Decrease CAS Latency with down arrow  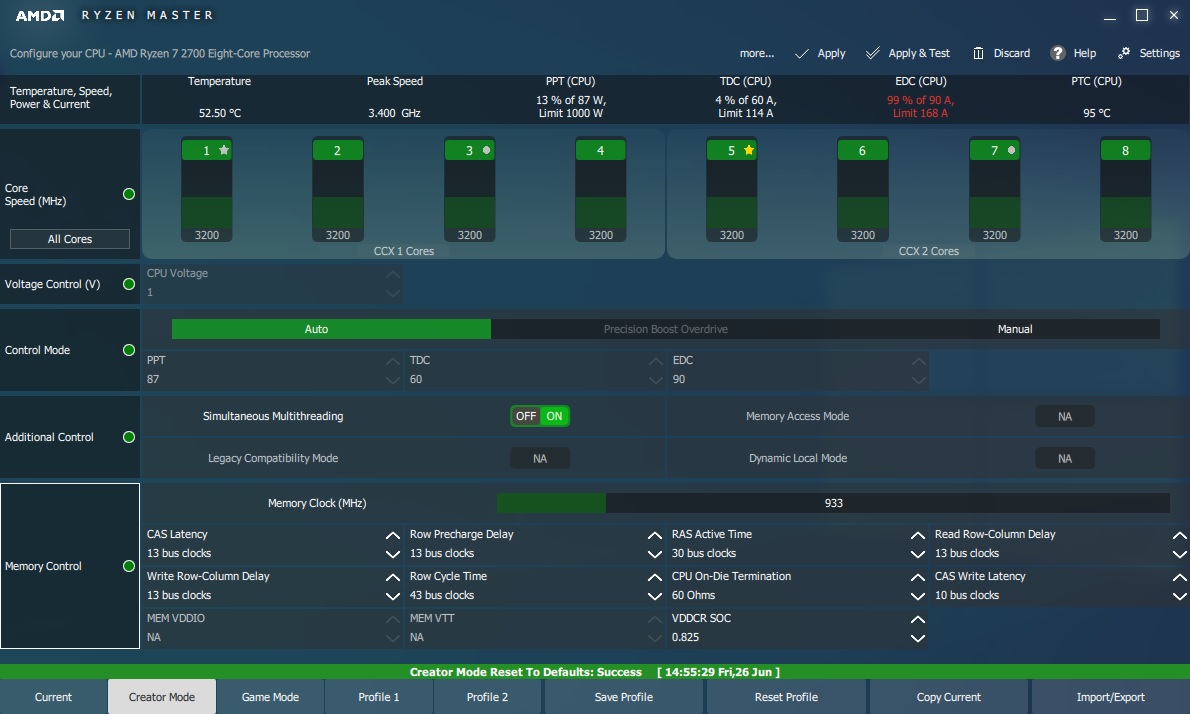point(392,554)
